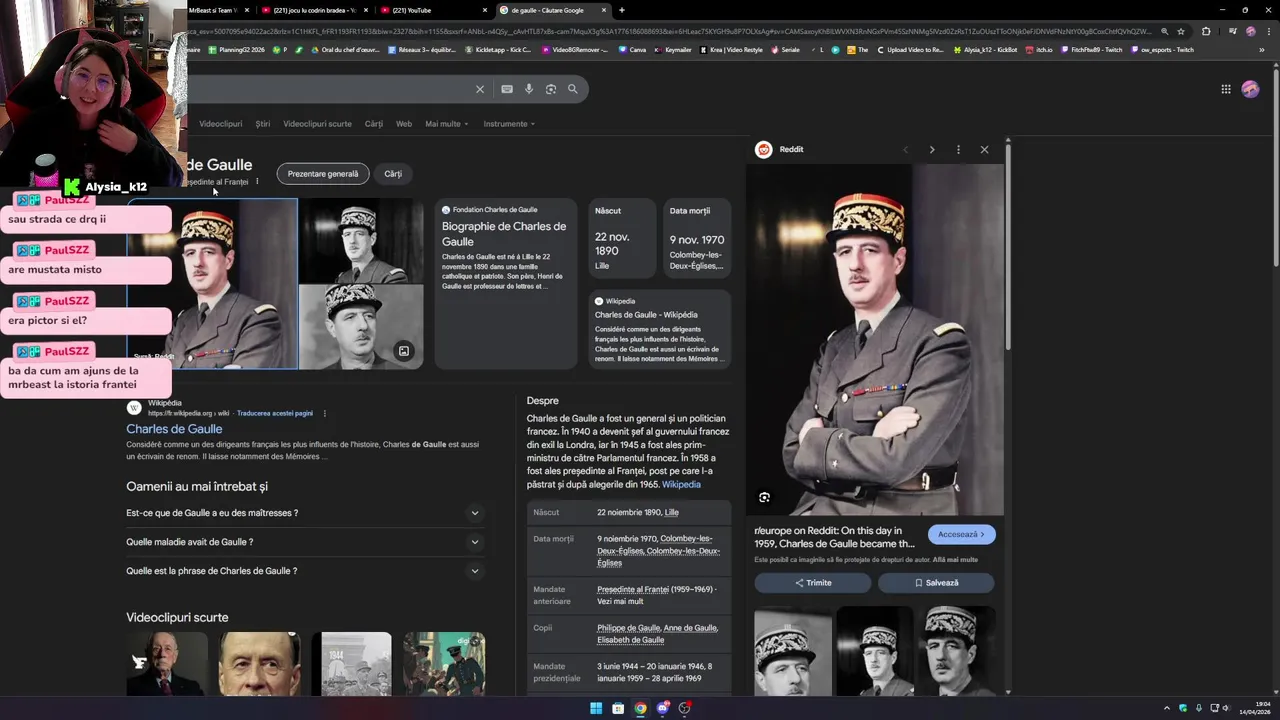
Task: Search inside image with lens icon on preview
Action: (765, 497)
